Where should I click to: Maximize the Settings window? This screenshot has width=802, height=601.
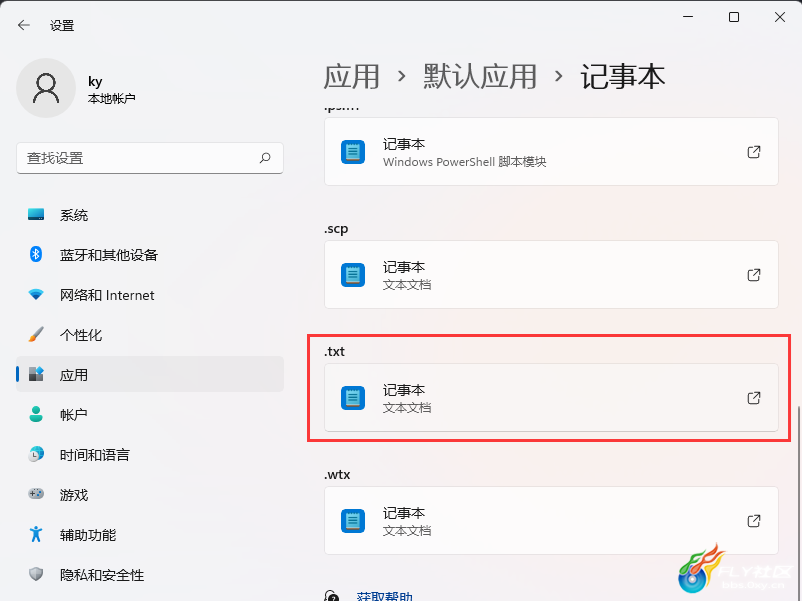pos(734,17)
